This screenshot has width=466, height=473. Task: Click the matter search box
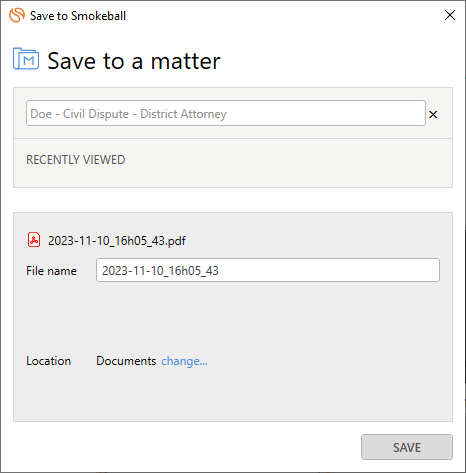[x=226, y=113]
